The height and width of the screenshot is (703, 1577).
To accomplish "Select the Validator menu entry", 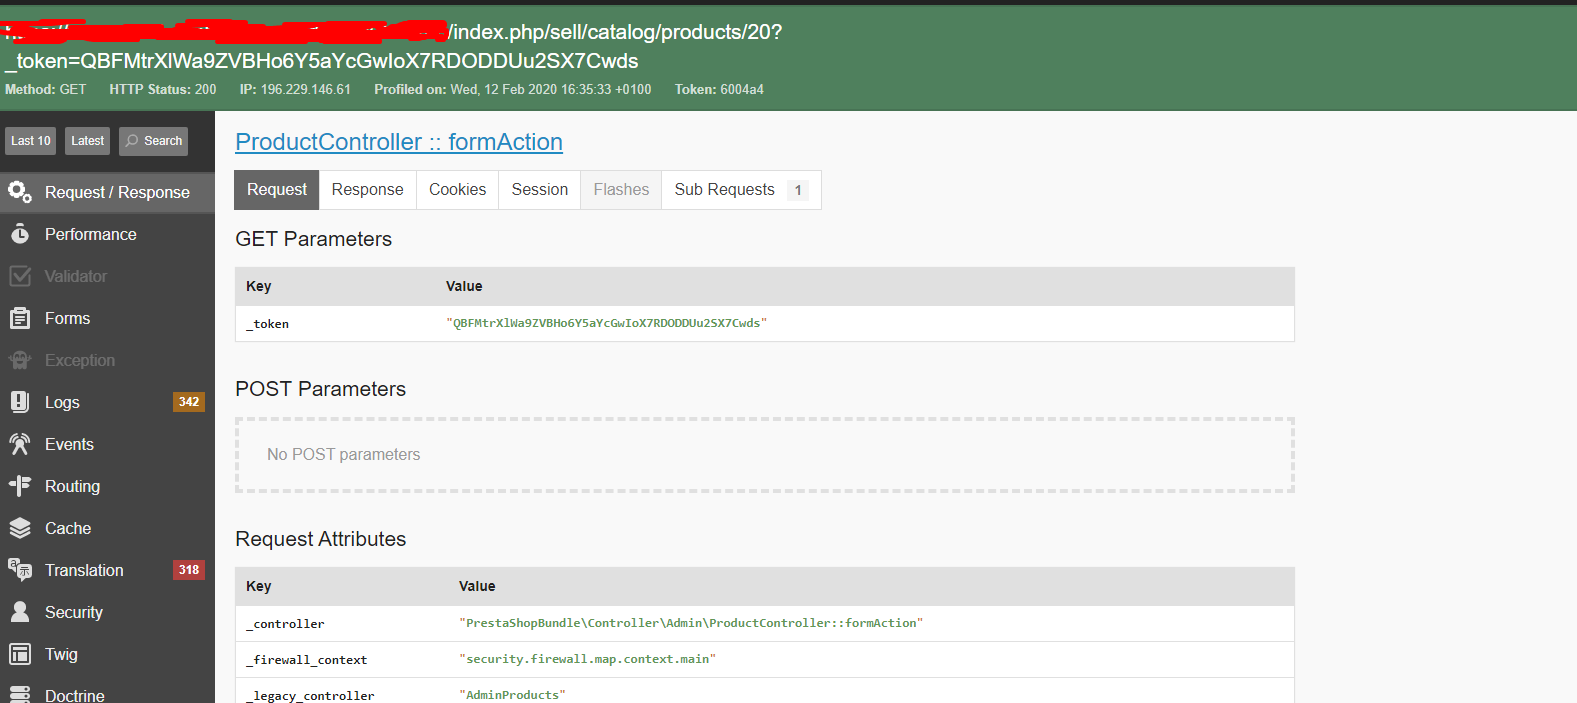I will point(107,276).
